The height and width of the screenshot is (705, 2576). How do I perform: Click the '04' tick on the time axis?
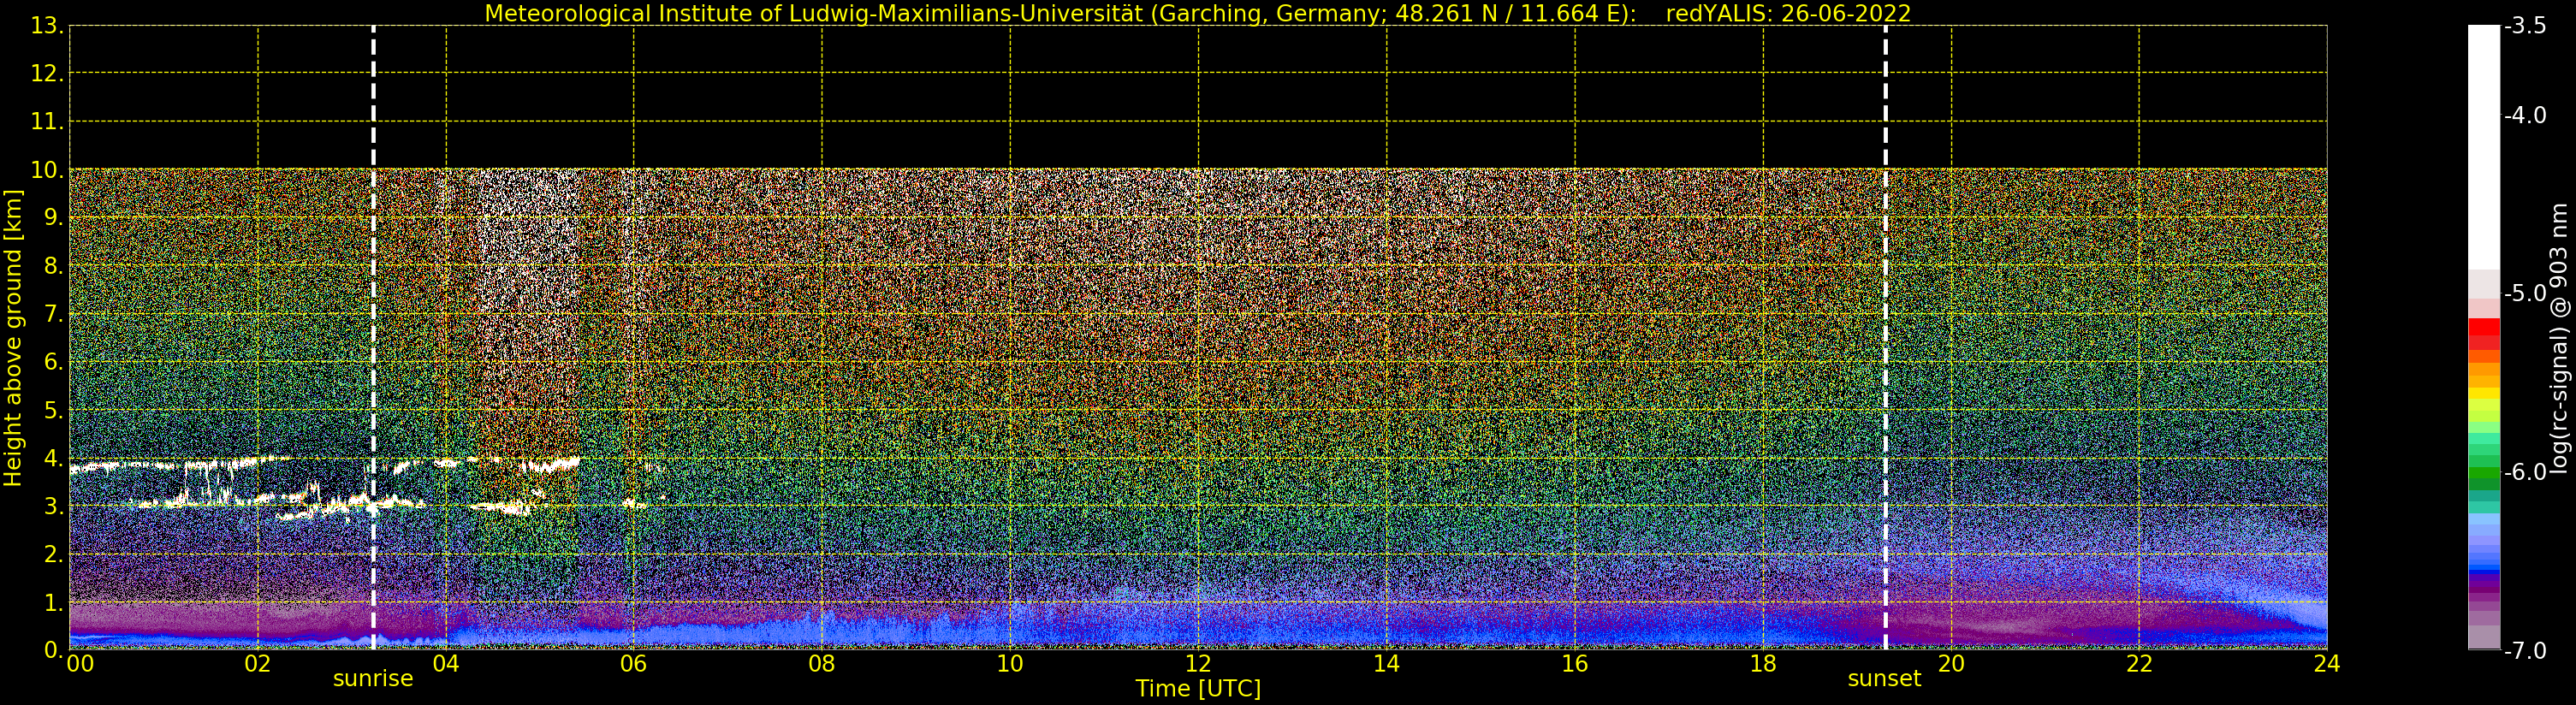click(446, 664)
